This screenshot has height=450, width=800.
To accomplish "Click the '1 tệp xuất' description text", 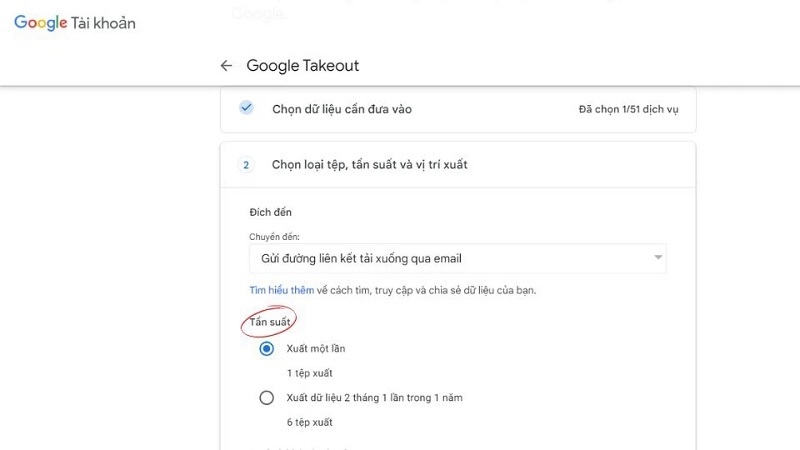I will coord(309,373).
